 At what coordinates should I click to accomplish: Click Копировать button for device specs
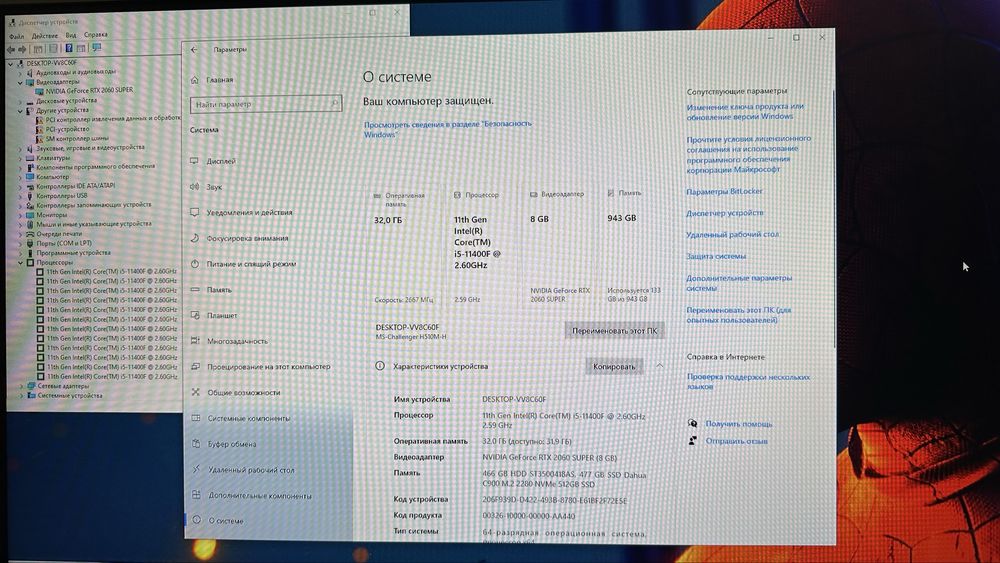tap(614, 367)
